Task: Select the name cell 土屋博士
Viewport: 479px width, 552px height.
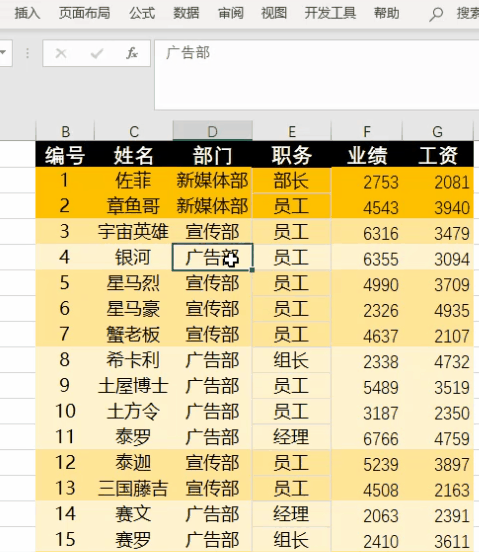Action: point(134,386)
